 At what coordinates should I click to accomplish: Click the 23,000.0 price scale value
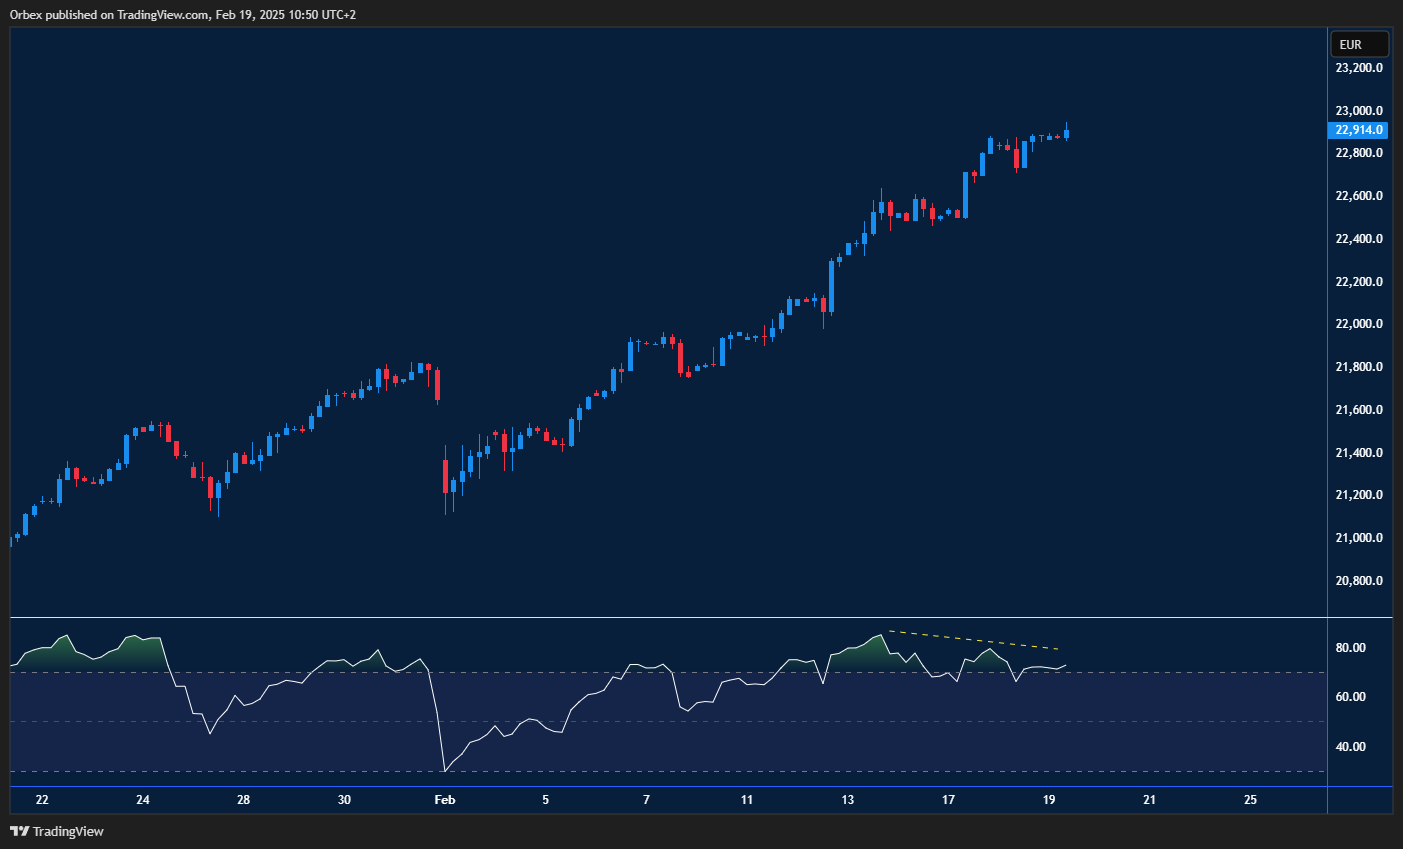[1357, 110]
